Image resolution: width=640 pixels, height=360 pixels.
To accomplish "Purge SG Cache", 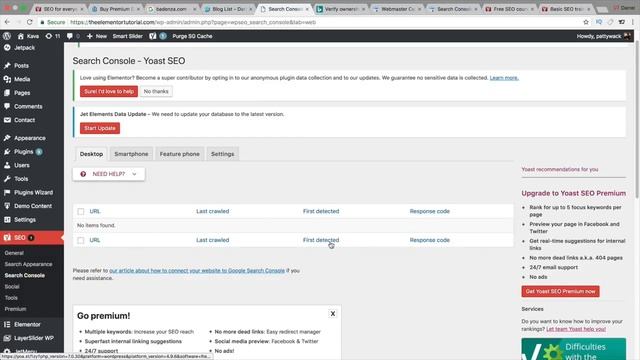I will coord(192,36).
